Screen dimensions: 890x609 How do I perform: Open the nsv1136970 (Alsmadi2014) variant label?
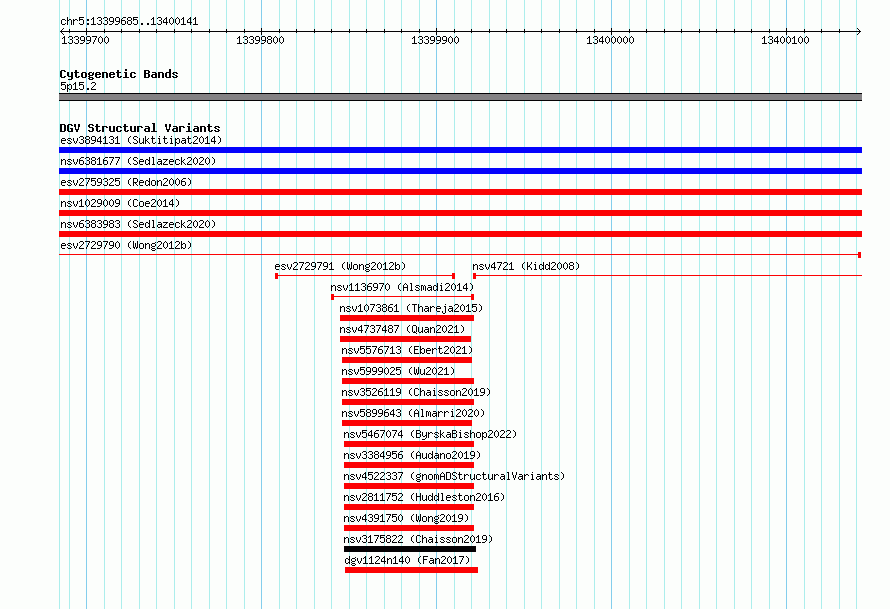[402, 287]
